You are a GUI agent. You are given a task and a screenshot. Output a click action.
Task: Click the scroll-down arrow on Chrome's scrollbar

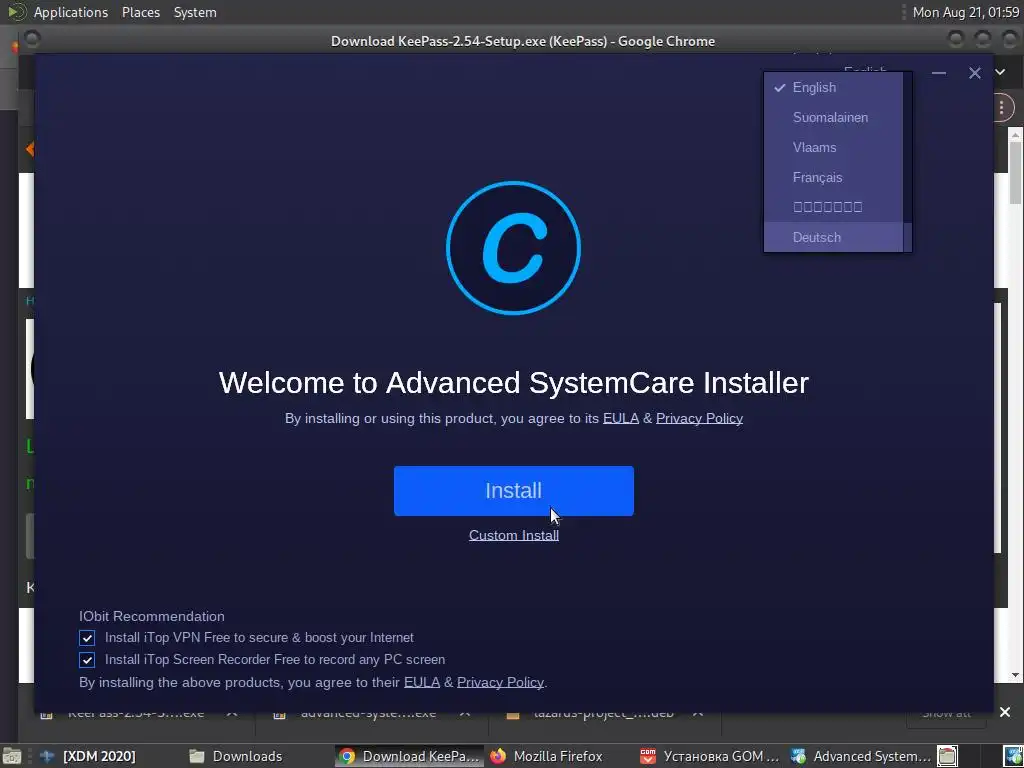[1015, 675]
